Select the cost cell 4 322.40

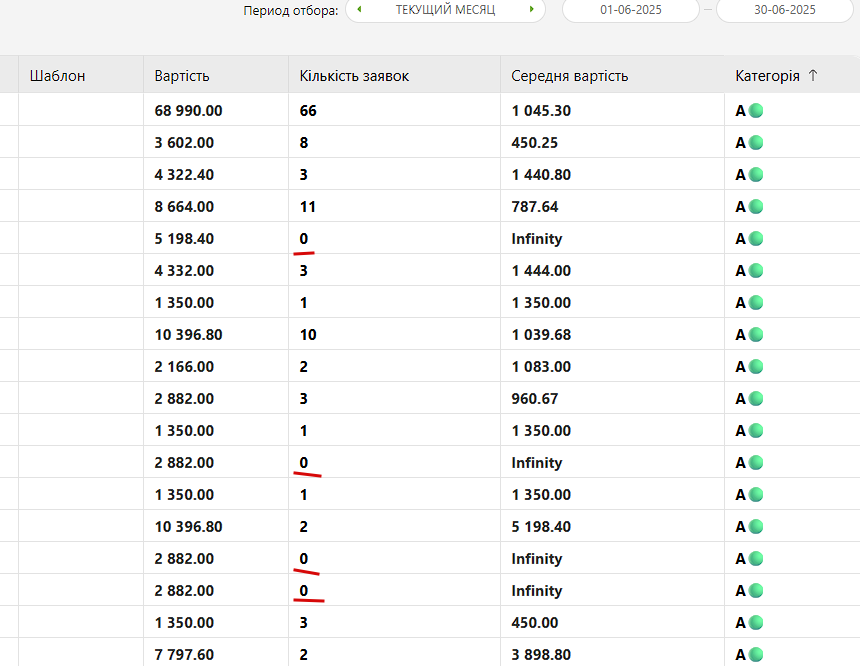184,174
